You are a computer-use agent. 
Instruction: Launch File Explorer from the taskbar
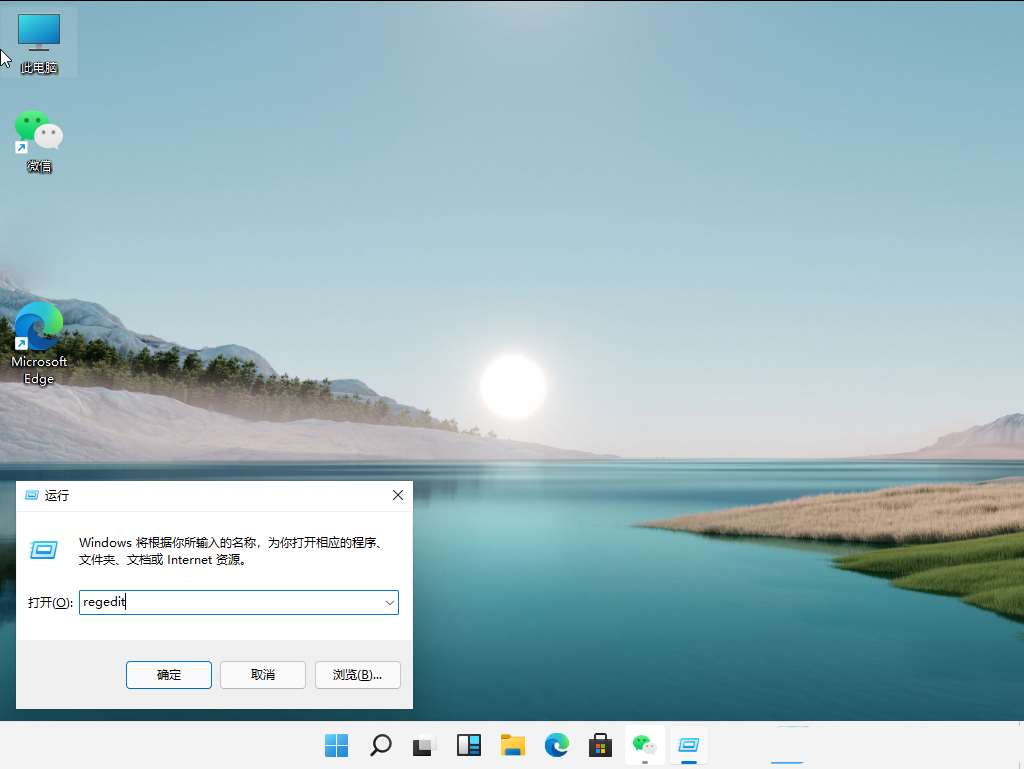pos(513,745)
